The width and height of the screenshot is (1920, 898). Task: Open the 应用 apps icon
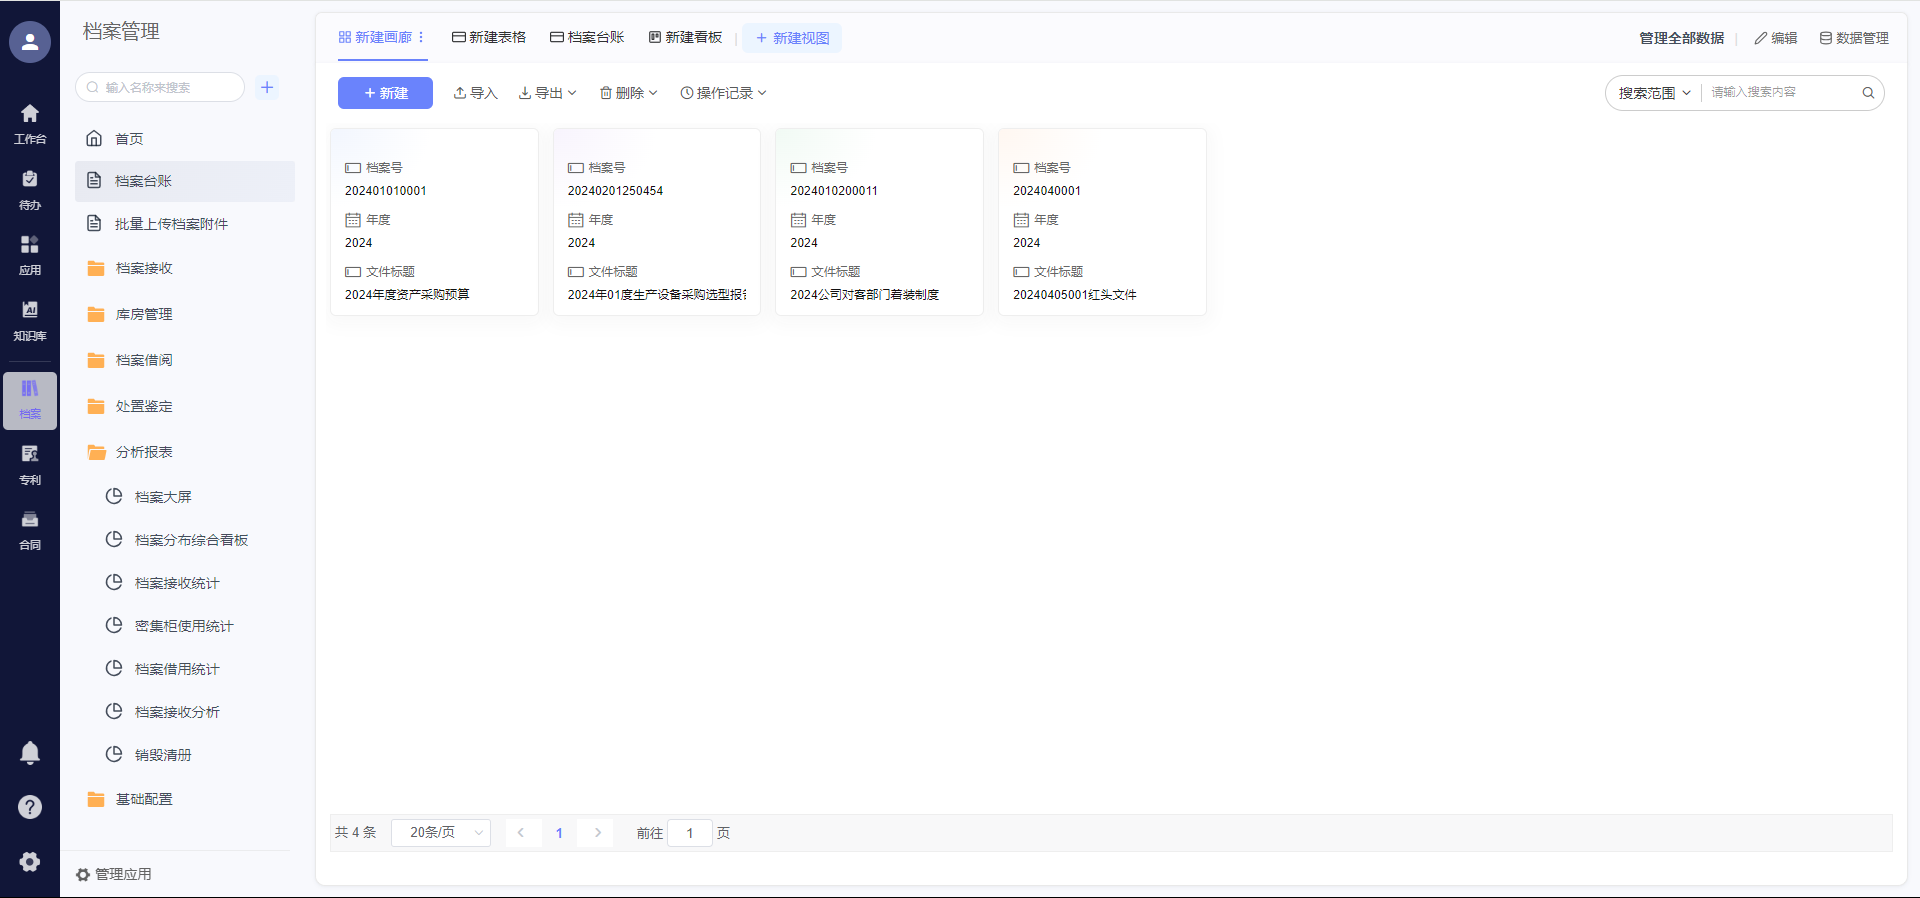(30, 255)
